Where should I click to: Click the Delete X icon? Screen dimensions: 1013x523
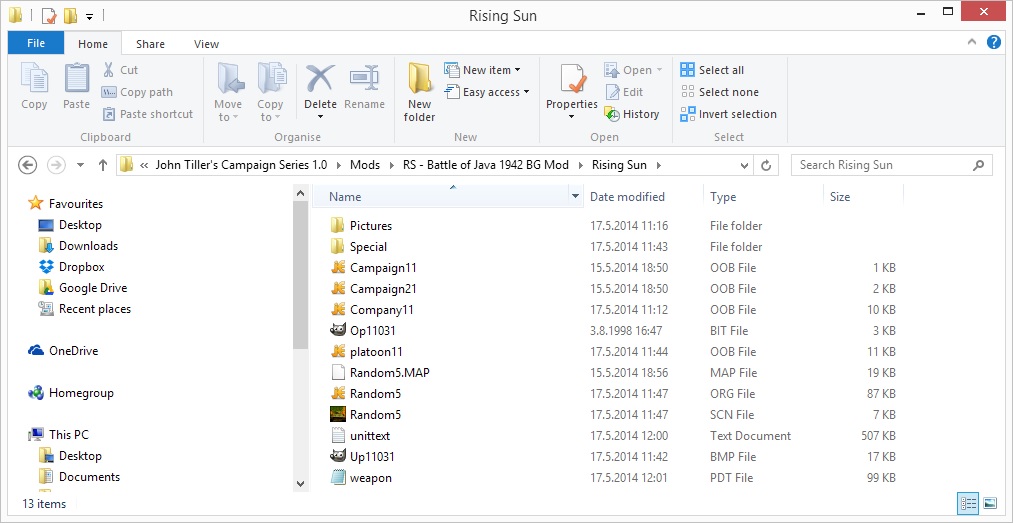pyautogui.click(x=320, y=78)
